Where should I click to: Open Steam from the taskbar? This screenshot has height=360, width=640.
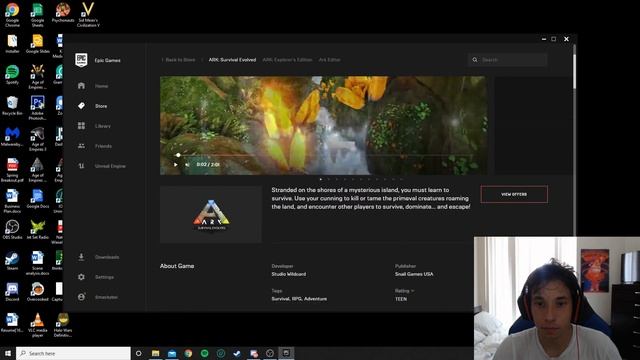point(237,353)
